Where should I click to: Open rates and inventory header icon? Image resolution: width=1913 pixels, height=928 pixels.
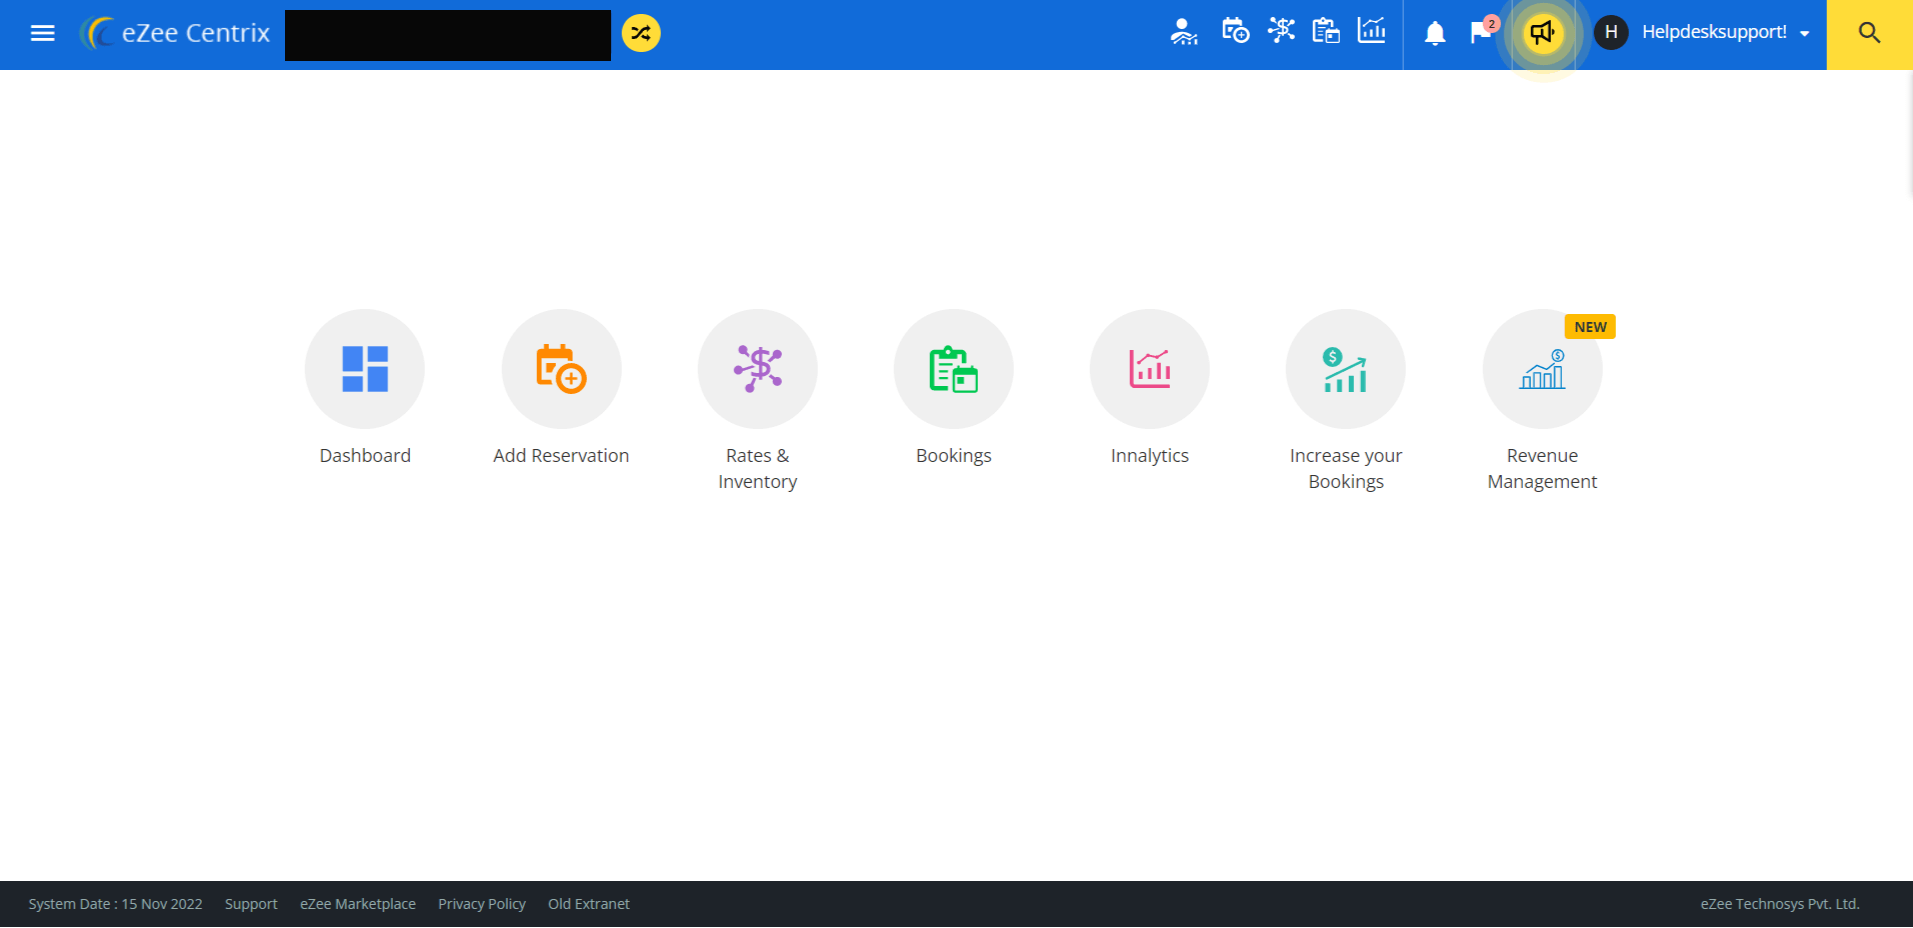coord(1281,30)
